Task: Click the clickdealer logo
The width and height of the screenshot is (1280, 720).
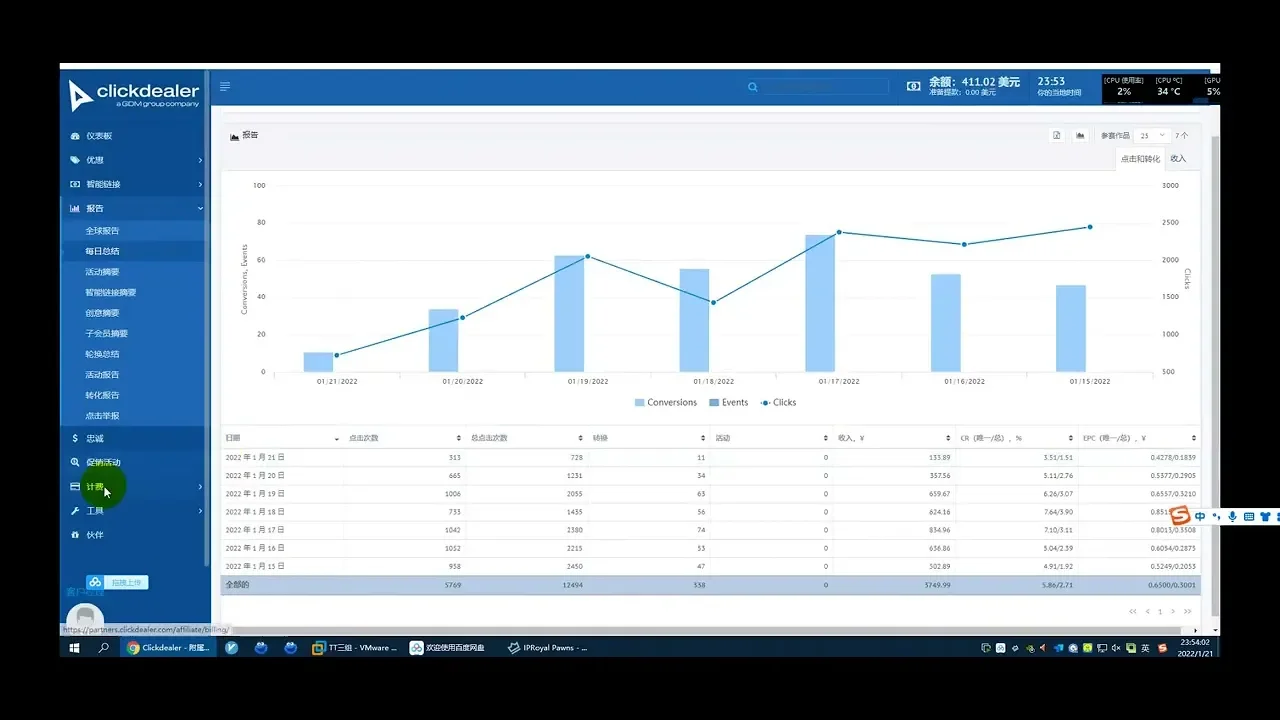Action: [134, 95]
